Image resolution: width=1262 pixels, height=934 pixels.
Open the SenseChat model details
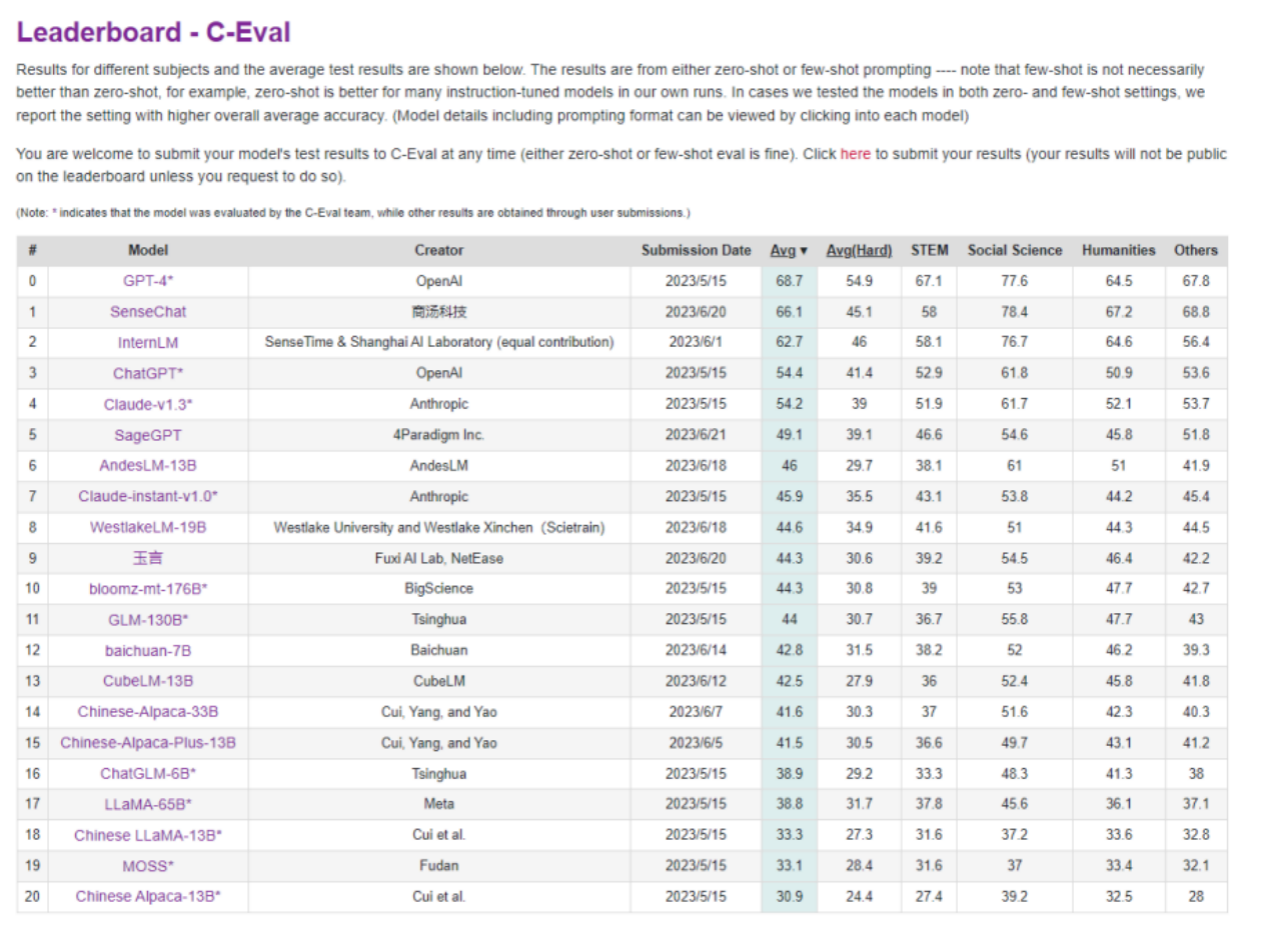click(148, 312)
